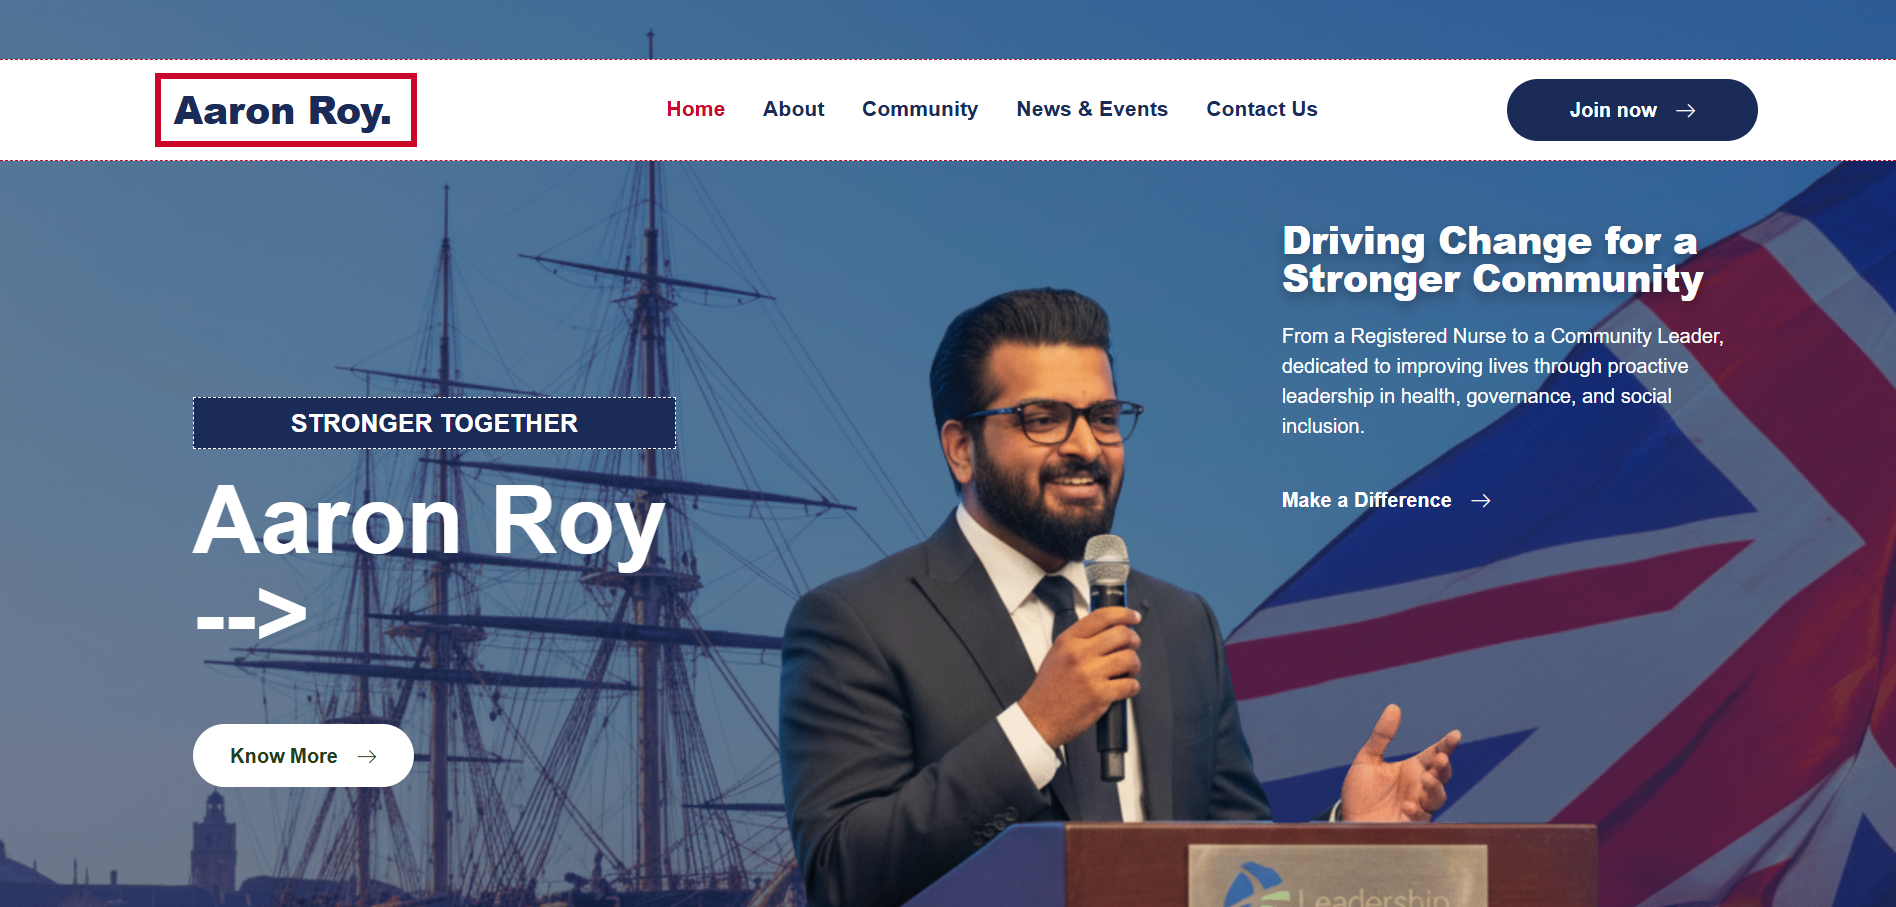This screenshot has width=1896, height=907.
Task: Click the arrow next to Make a Difference
Action: (1481, 501)
